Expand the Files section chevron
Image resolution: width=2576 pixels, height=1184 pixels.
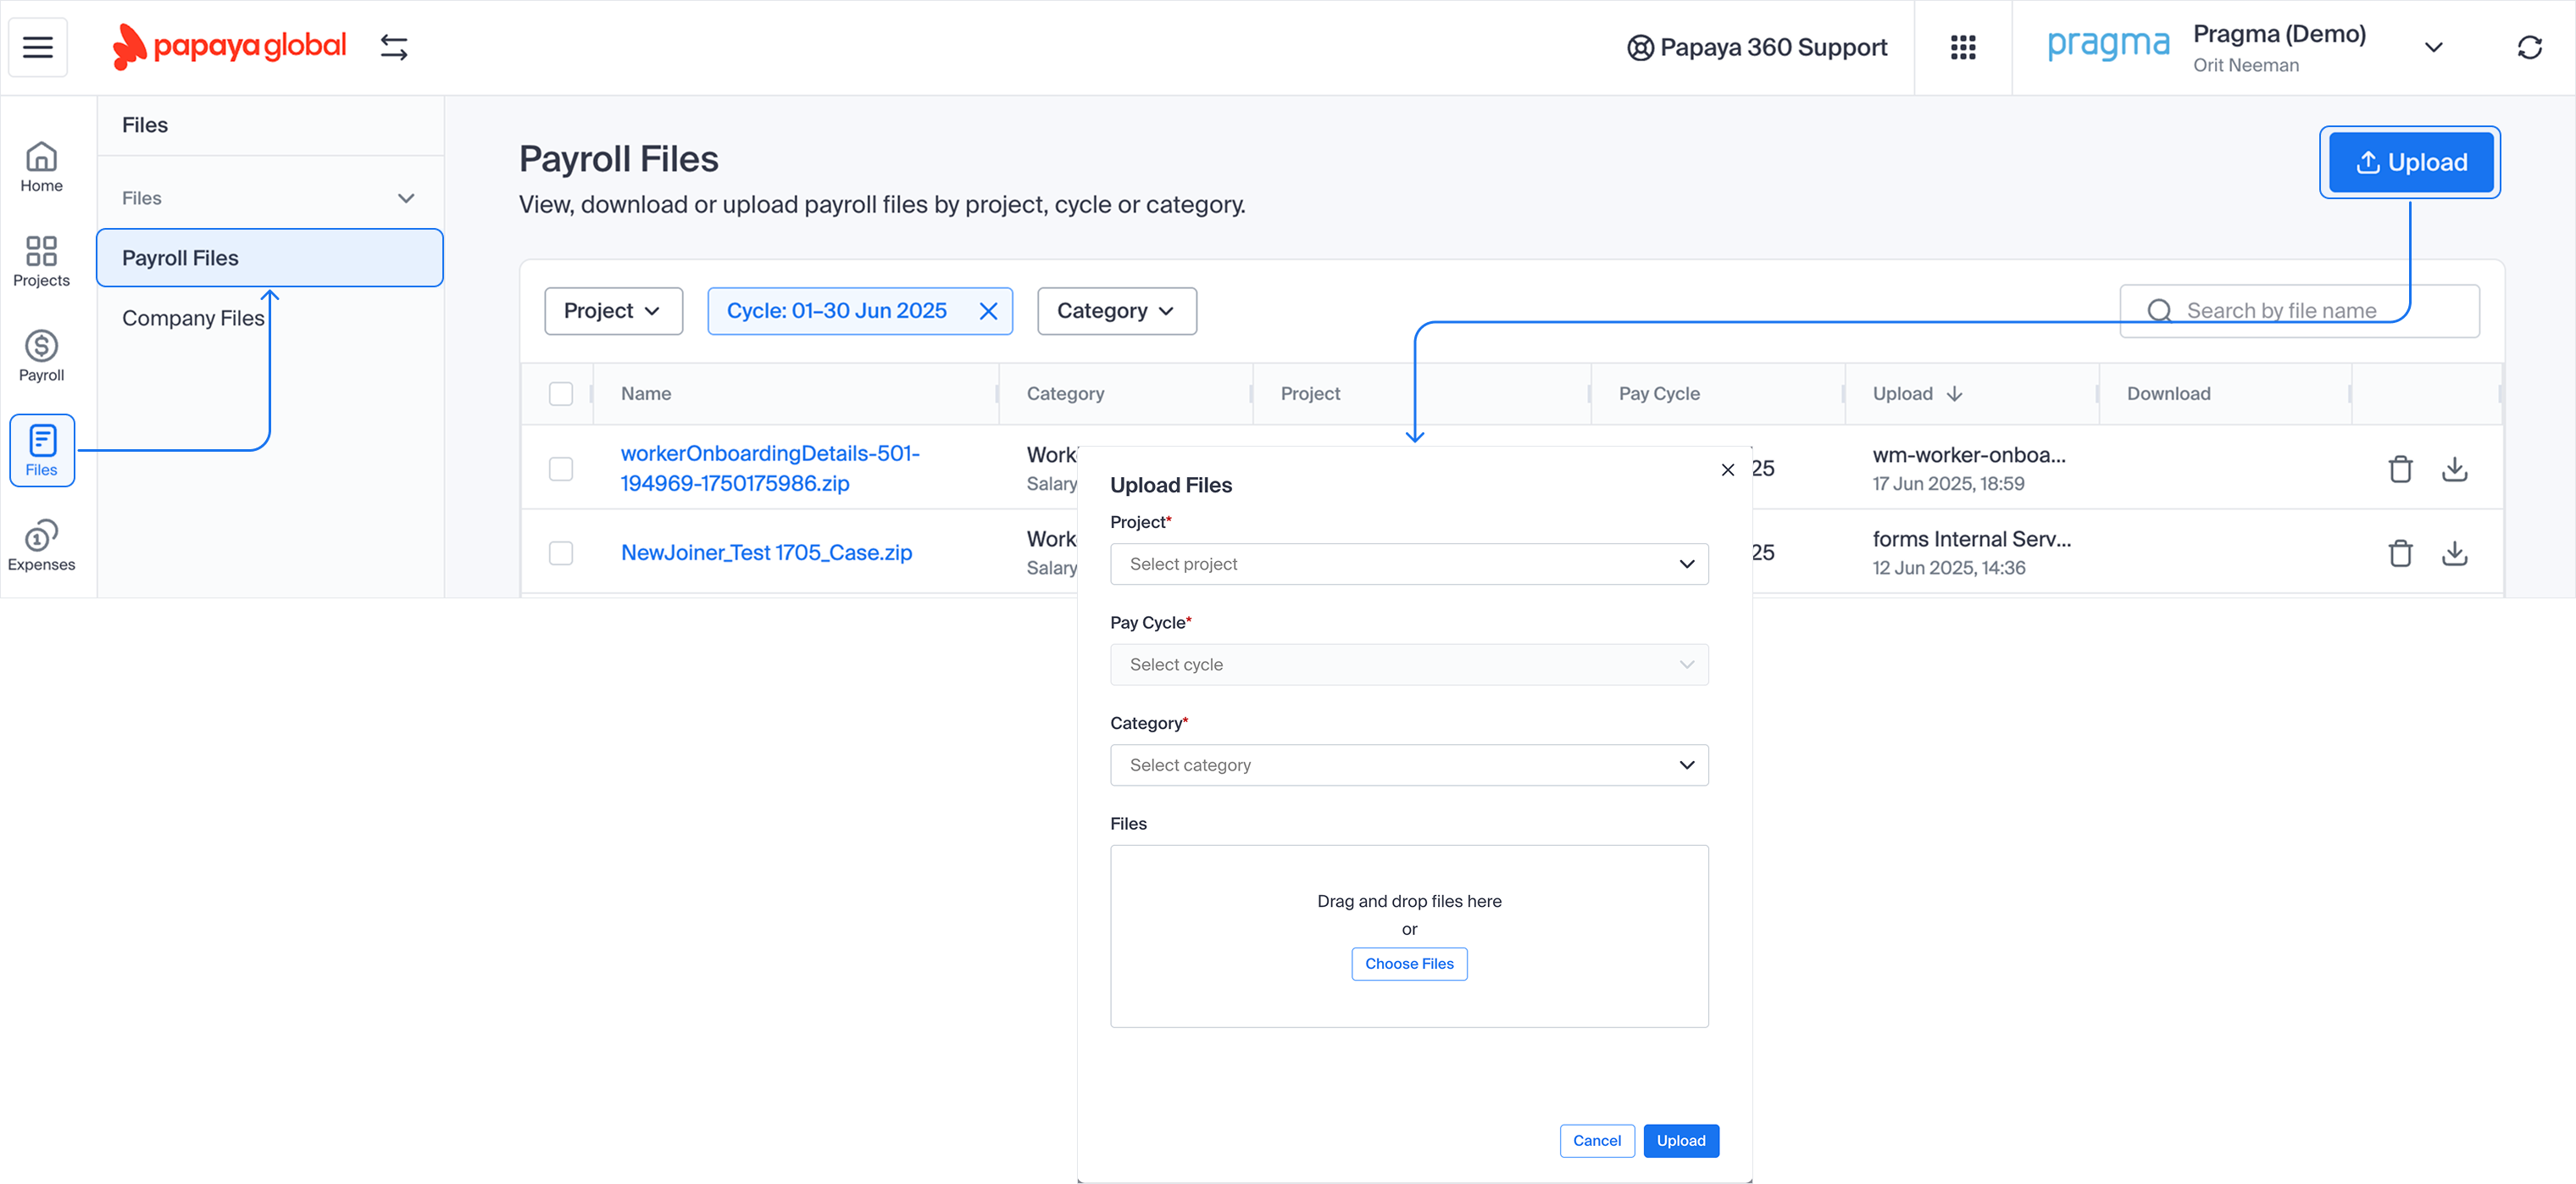(406, 198)
